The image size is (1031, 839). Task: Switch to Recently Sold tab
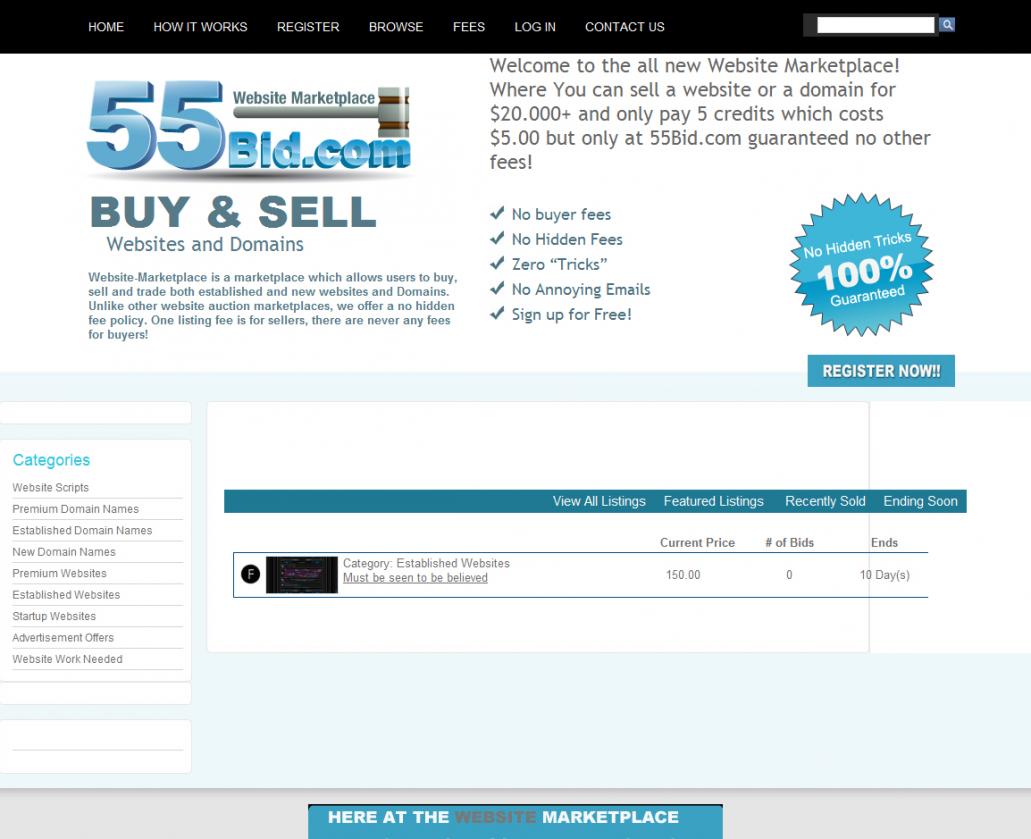click(x=825, y=501)
